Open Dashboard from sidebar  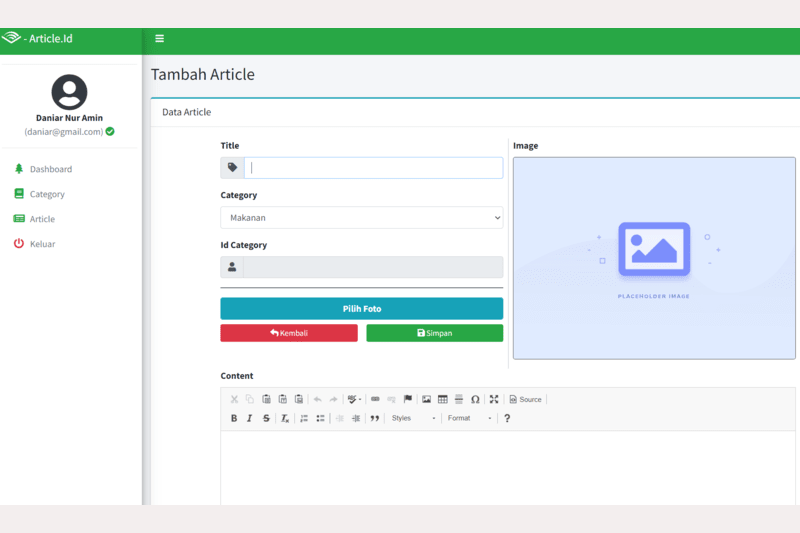(x=50, y=169)
